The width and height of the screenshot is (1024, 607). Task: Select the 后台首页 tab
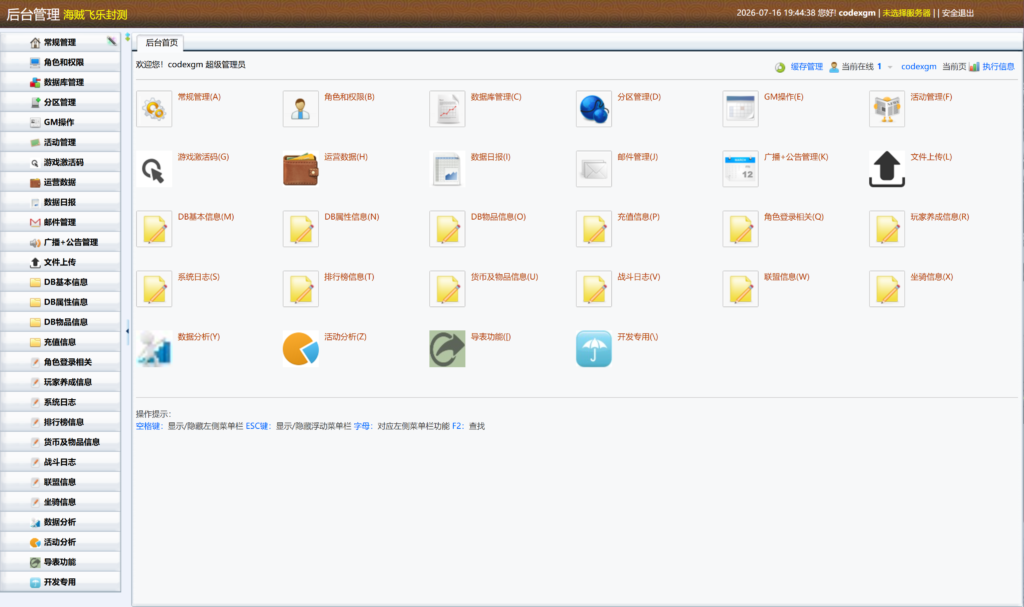pos(161,42)
